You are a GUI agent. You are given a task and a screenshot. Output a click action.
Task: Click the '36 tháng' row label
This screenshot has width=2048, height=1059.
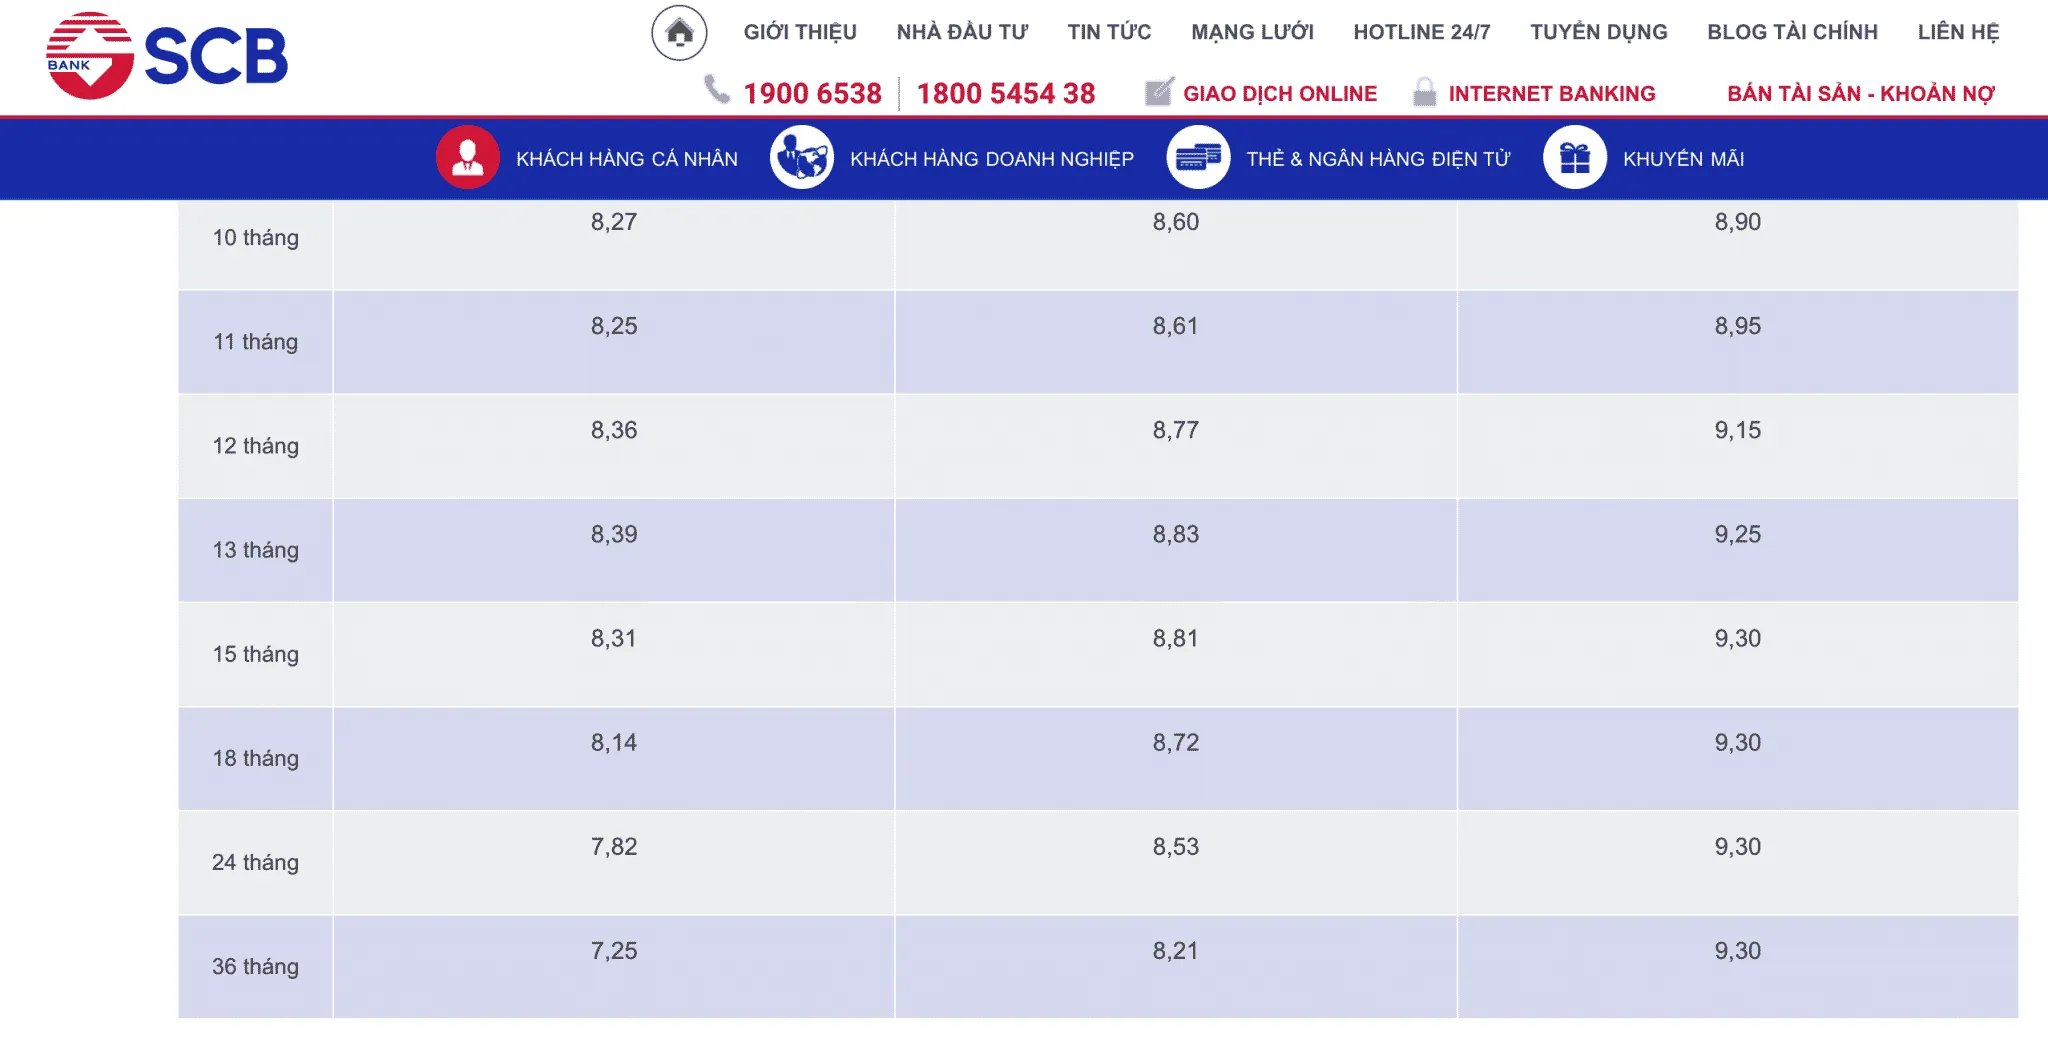256,966
